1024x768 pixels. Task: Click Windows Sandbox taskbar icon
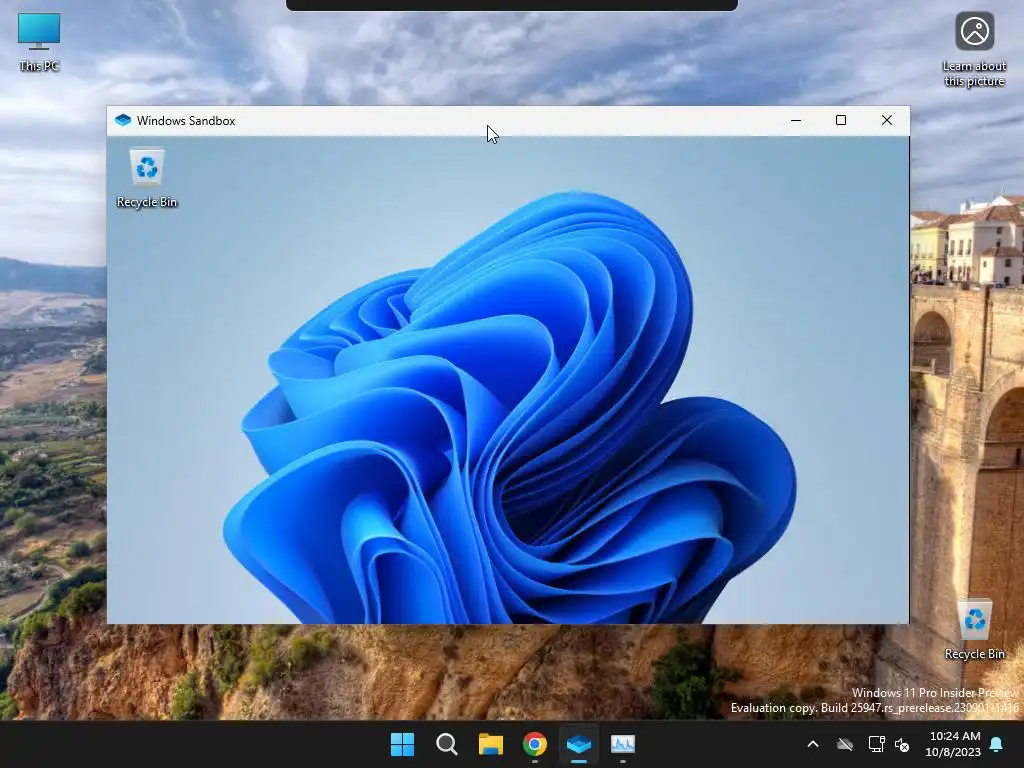click(x=579, y=744)
